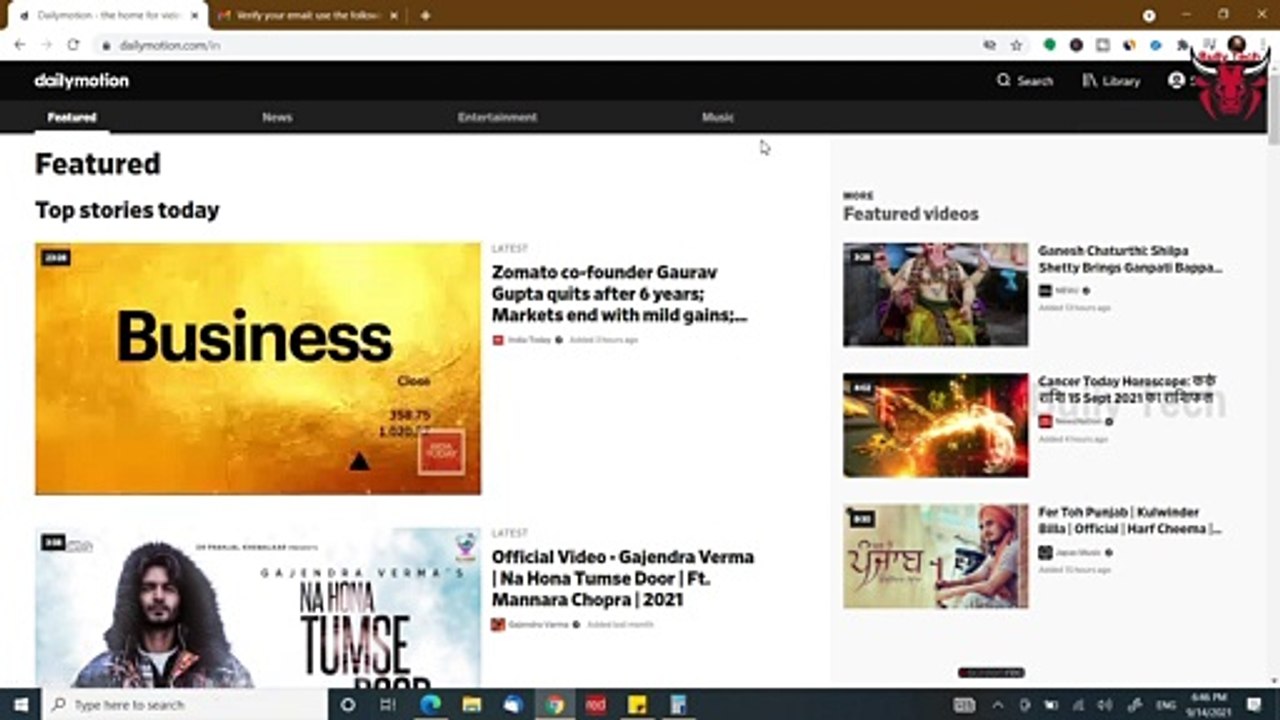Open the Business video thumbnail
Image resolution: width=1280 pixels, height=720 pixels.
pyautogui.click(x=258, y=369)
